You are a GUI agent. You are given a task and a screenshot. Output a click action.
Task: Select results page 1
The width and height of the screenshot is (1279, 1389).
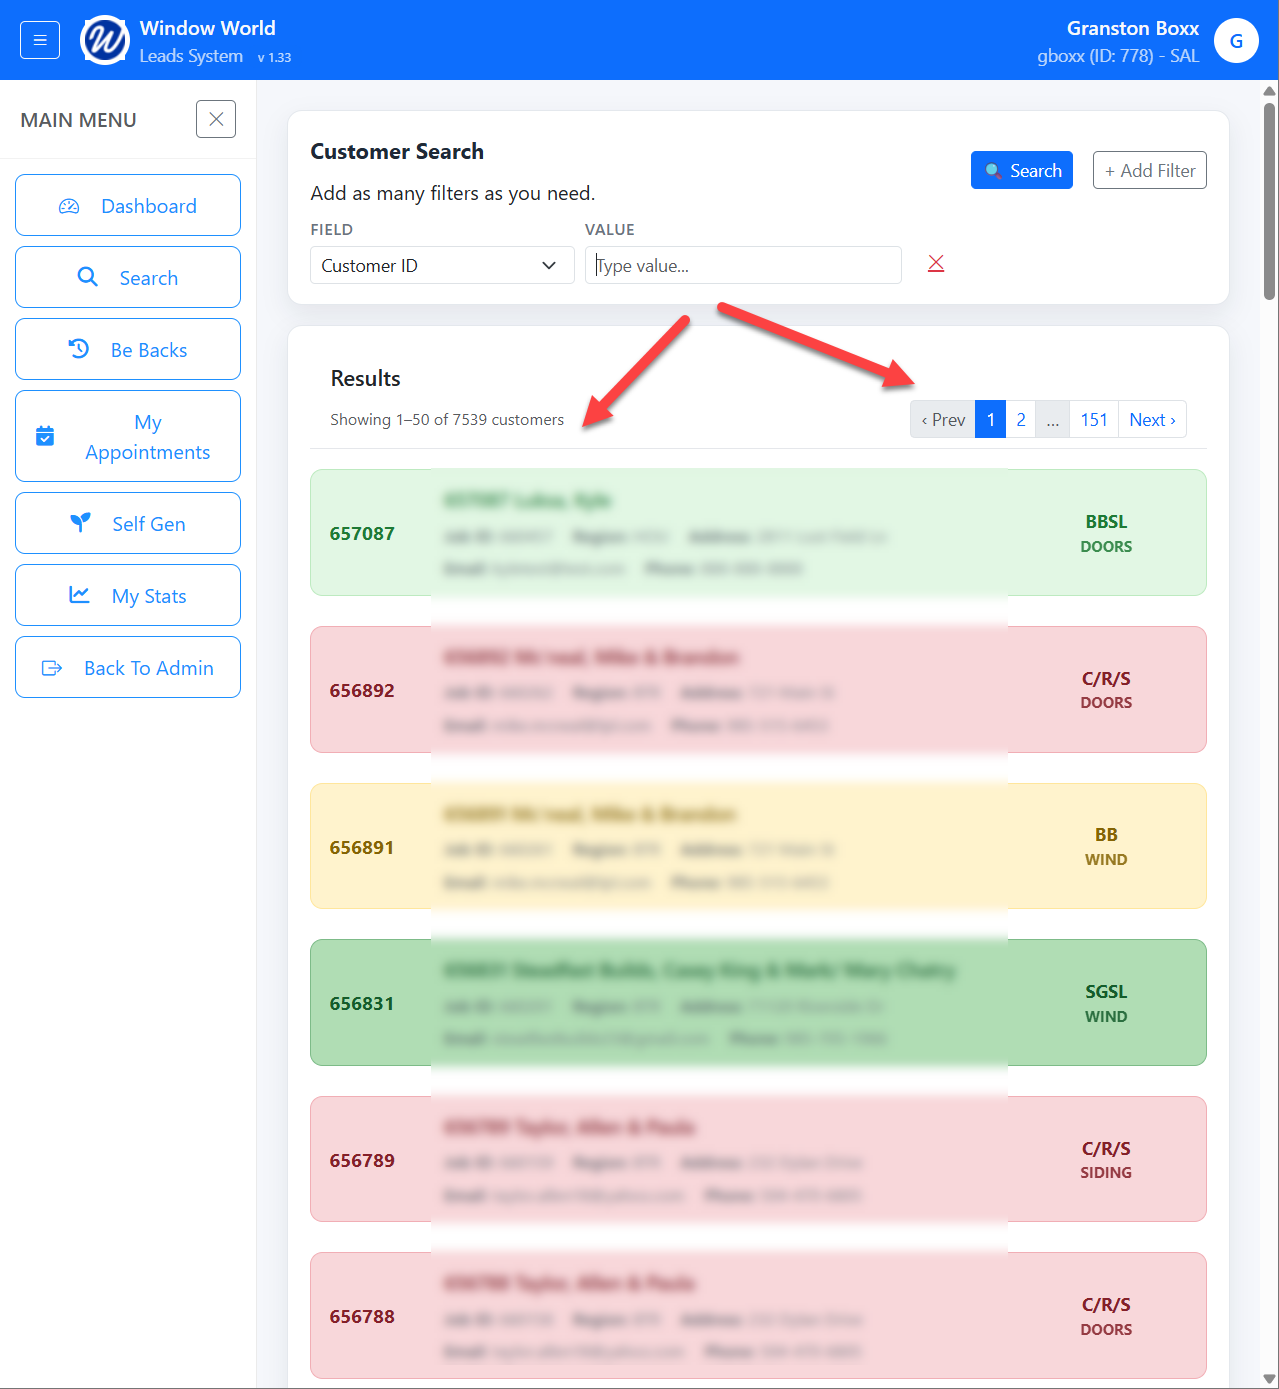[991, 420]
